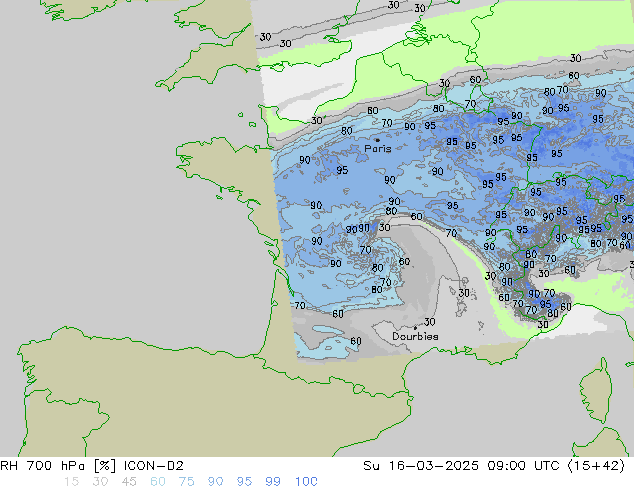The width and height of the screenshot is (634, 490).
Task: Select legend value 99
Action: coord(273,482)
